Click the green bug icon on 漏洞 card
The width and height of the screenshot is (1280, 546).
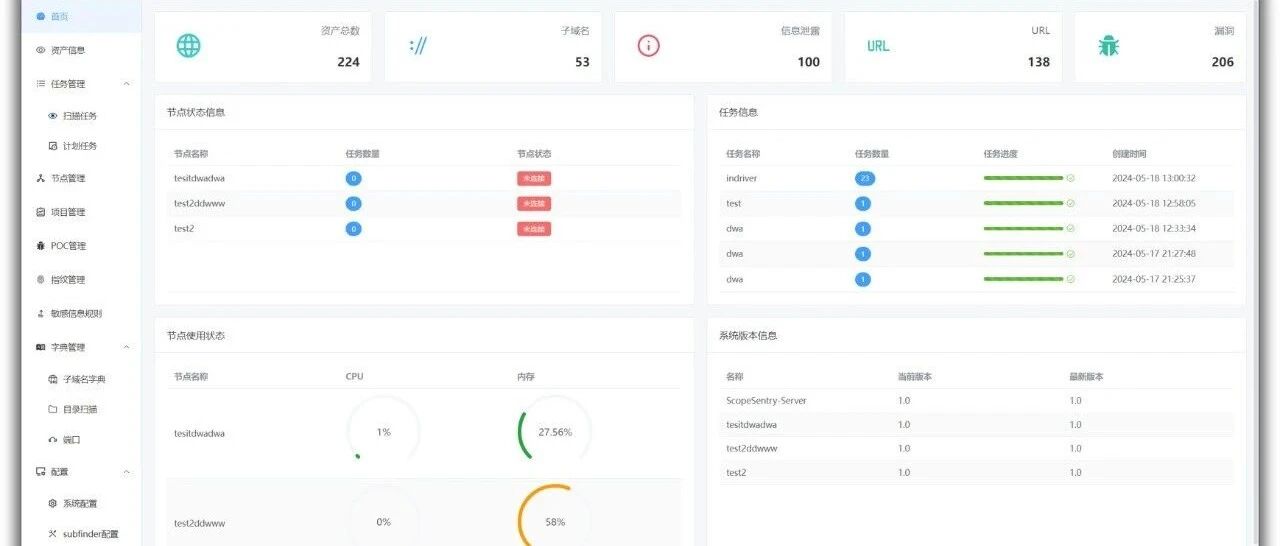(1108, 46)
